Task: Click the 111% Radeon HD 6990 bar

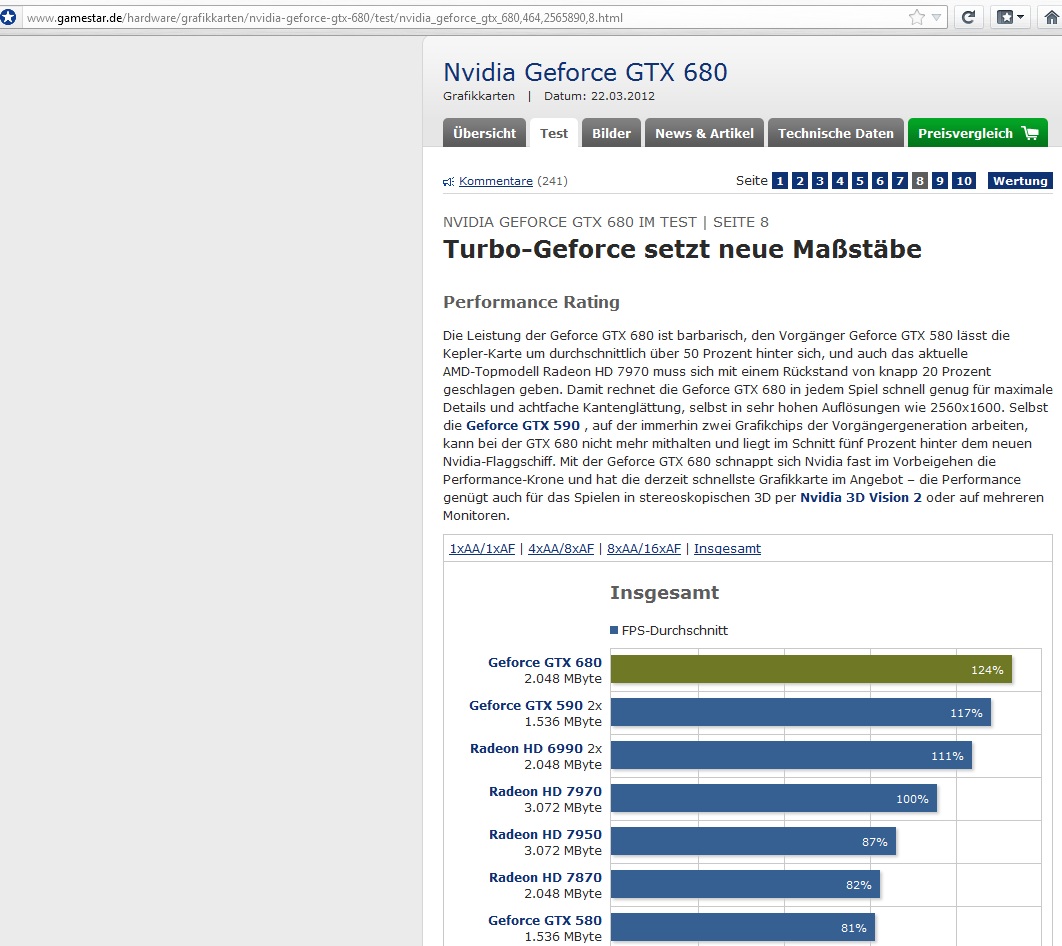Action: point(791,755)
